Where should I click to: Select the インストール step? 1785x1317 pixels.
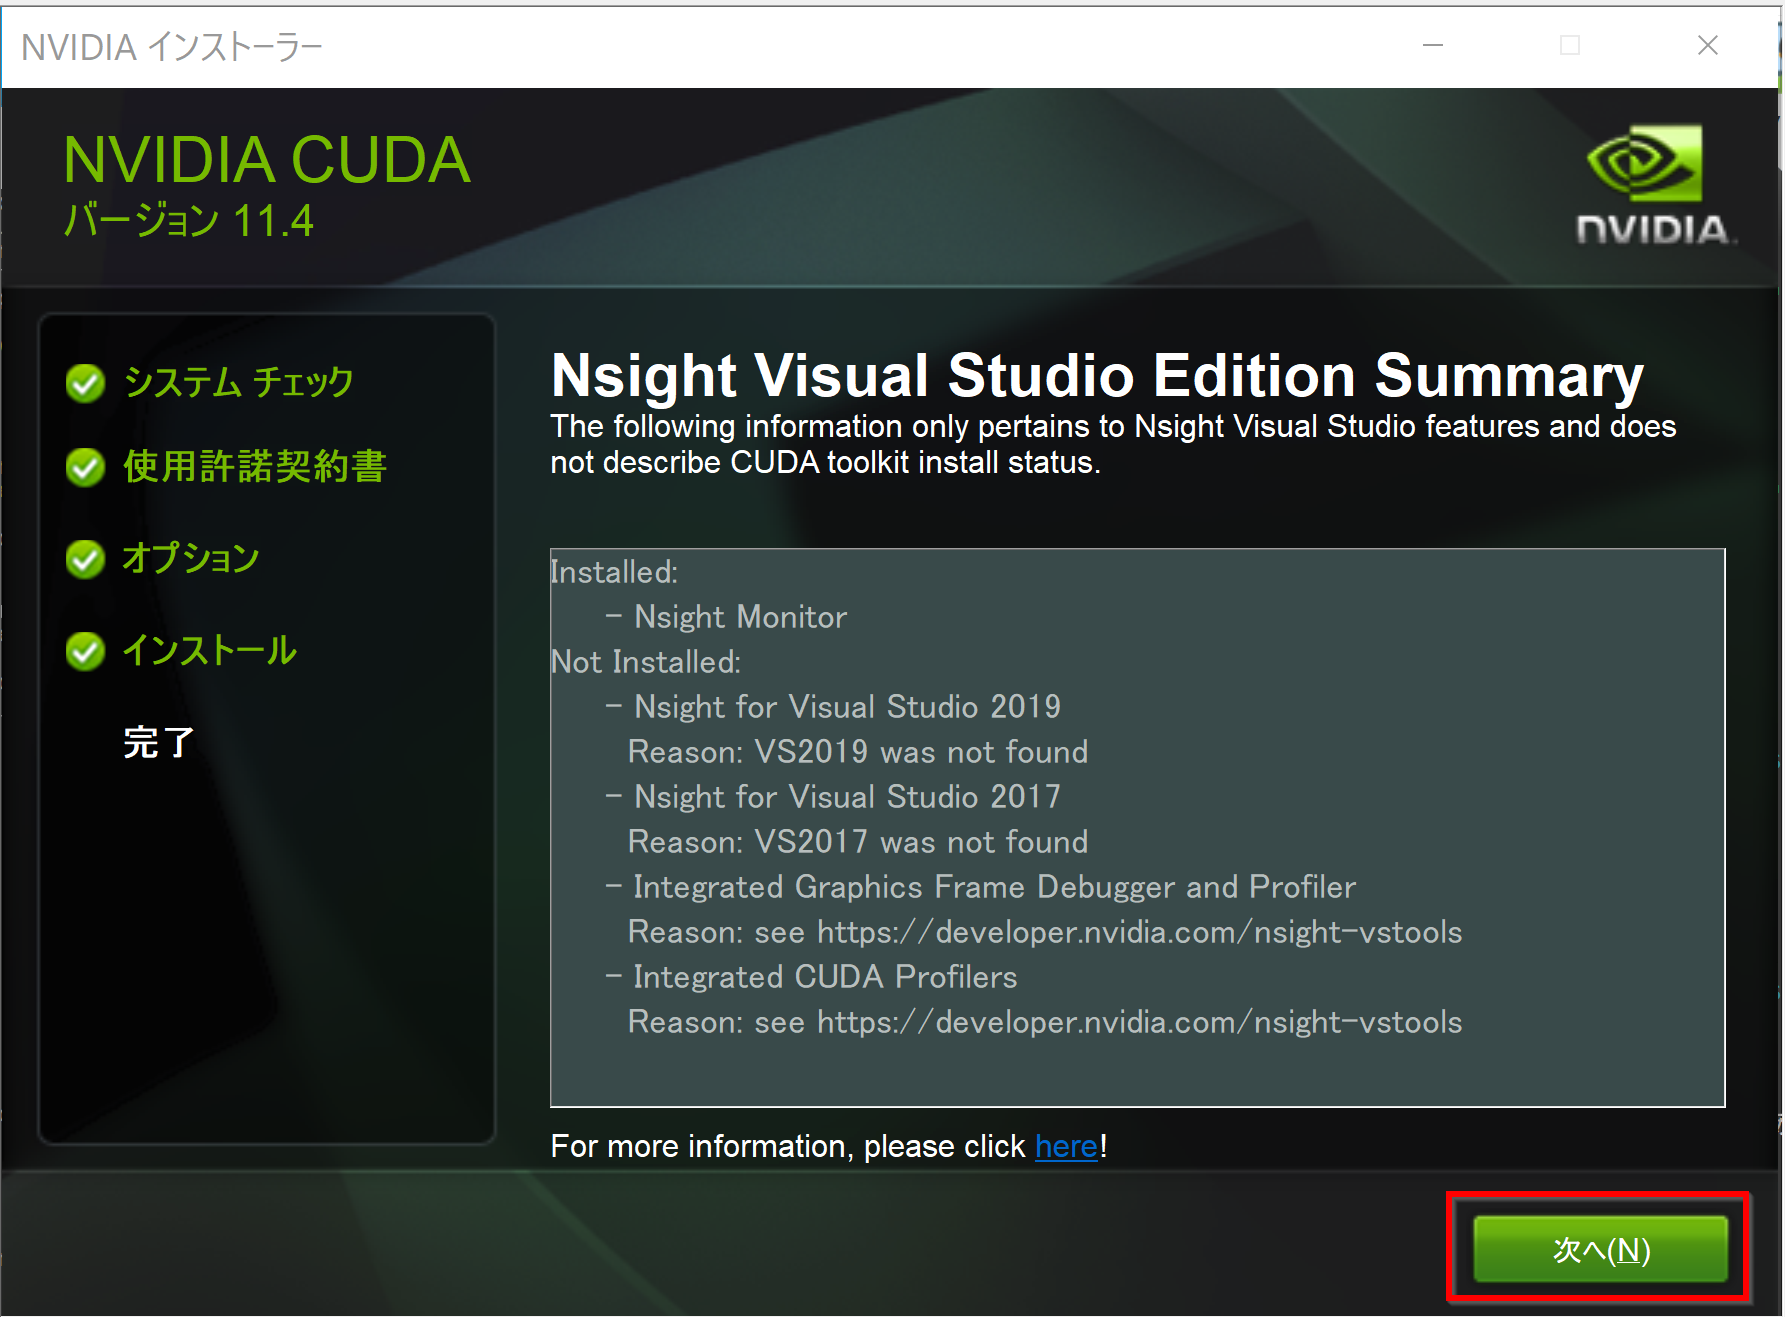pyautogui.click(x=209, y=650)
